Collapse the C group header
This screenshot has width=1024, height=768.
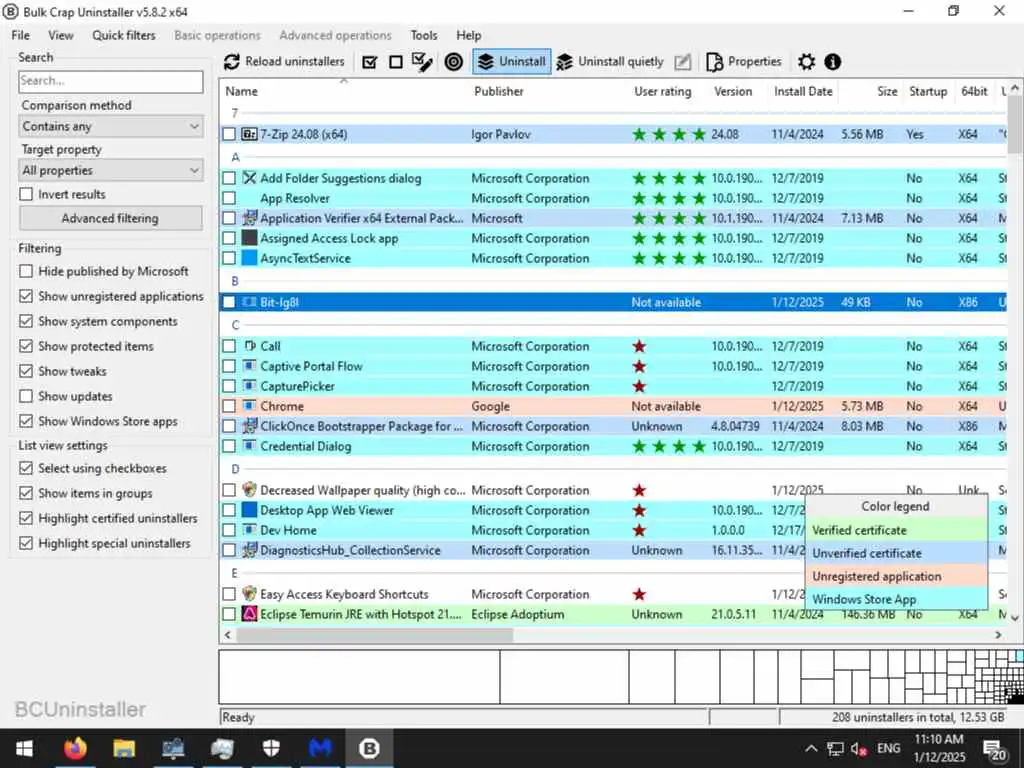pos(236,325)
